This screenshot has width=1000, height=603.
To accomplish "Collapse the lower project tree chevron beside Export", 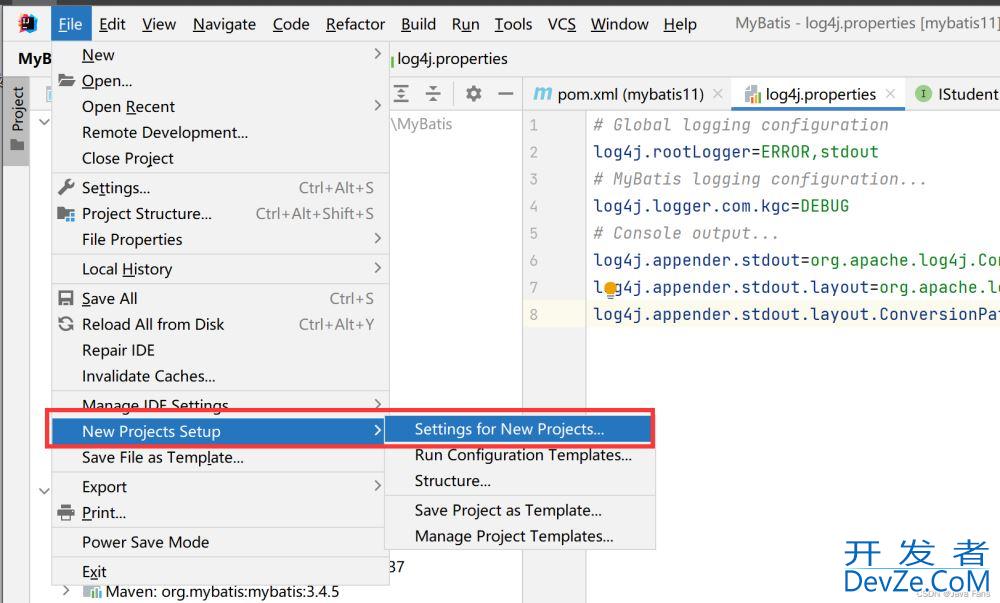I will click(44, 491).
